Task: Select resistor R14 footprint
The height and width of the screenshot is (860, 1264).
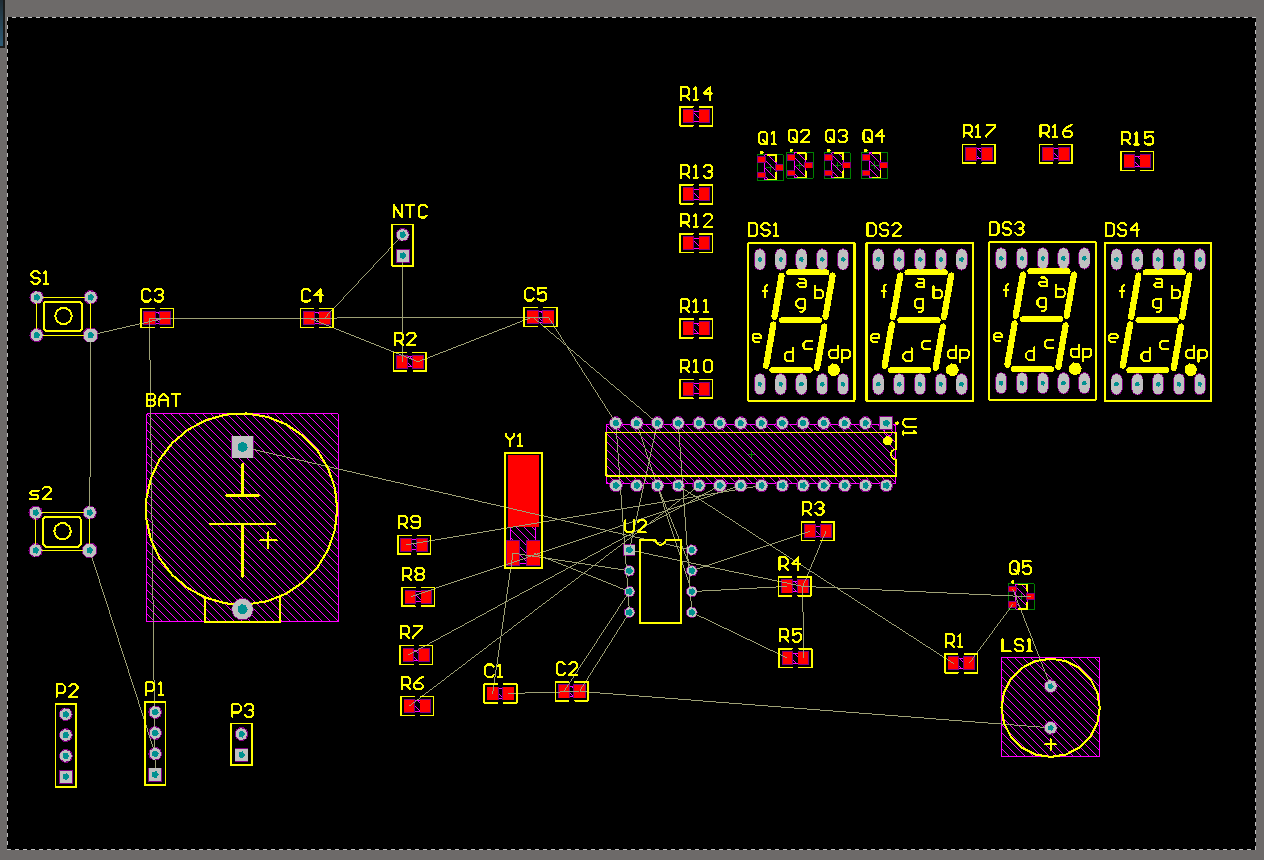Action: (x=696, y=116)
